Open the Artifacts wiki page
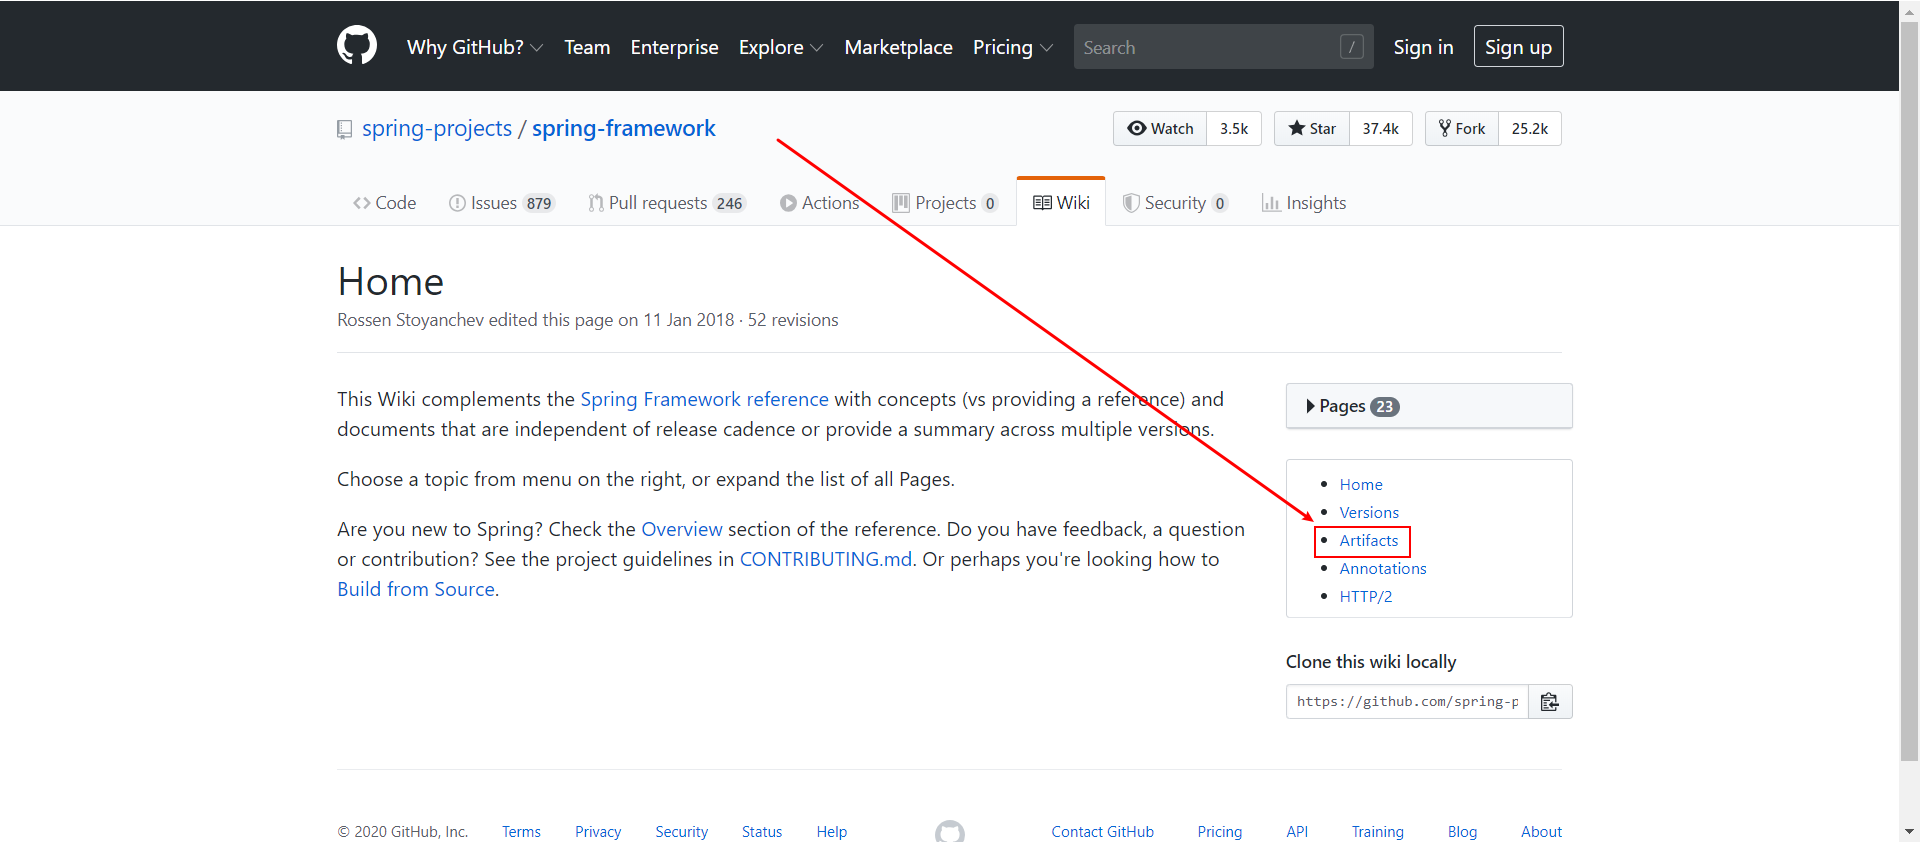 coord(1369,540)
